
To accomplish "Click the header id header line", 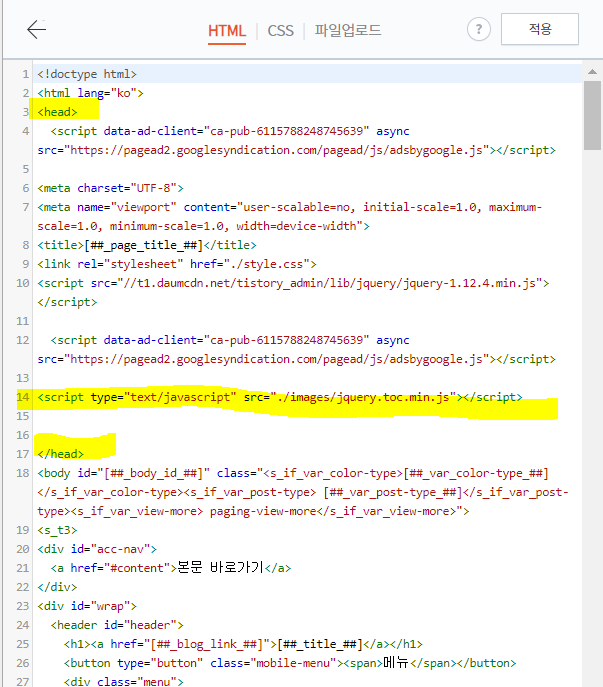I will 117,625.
